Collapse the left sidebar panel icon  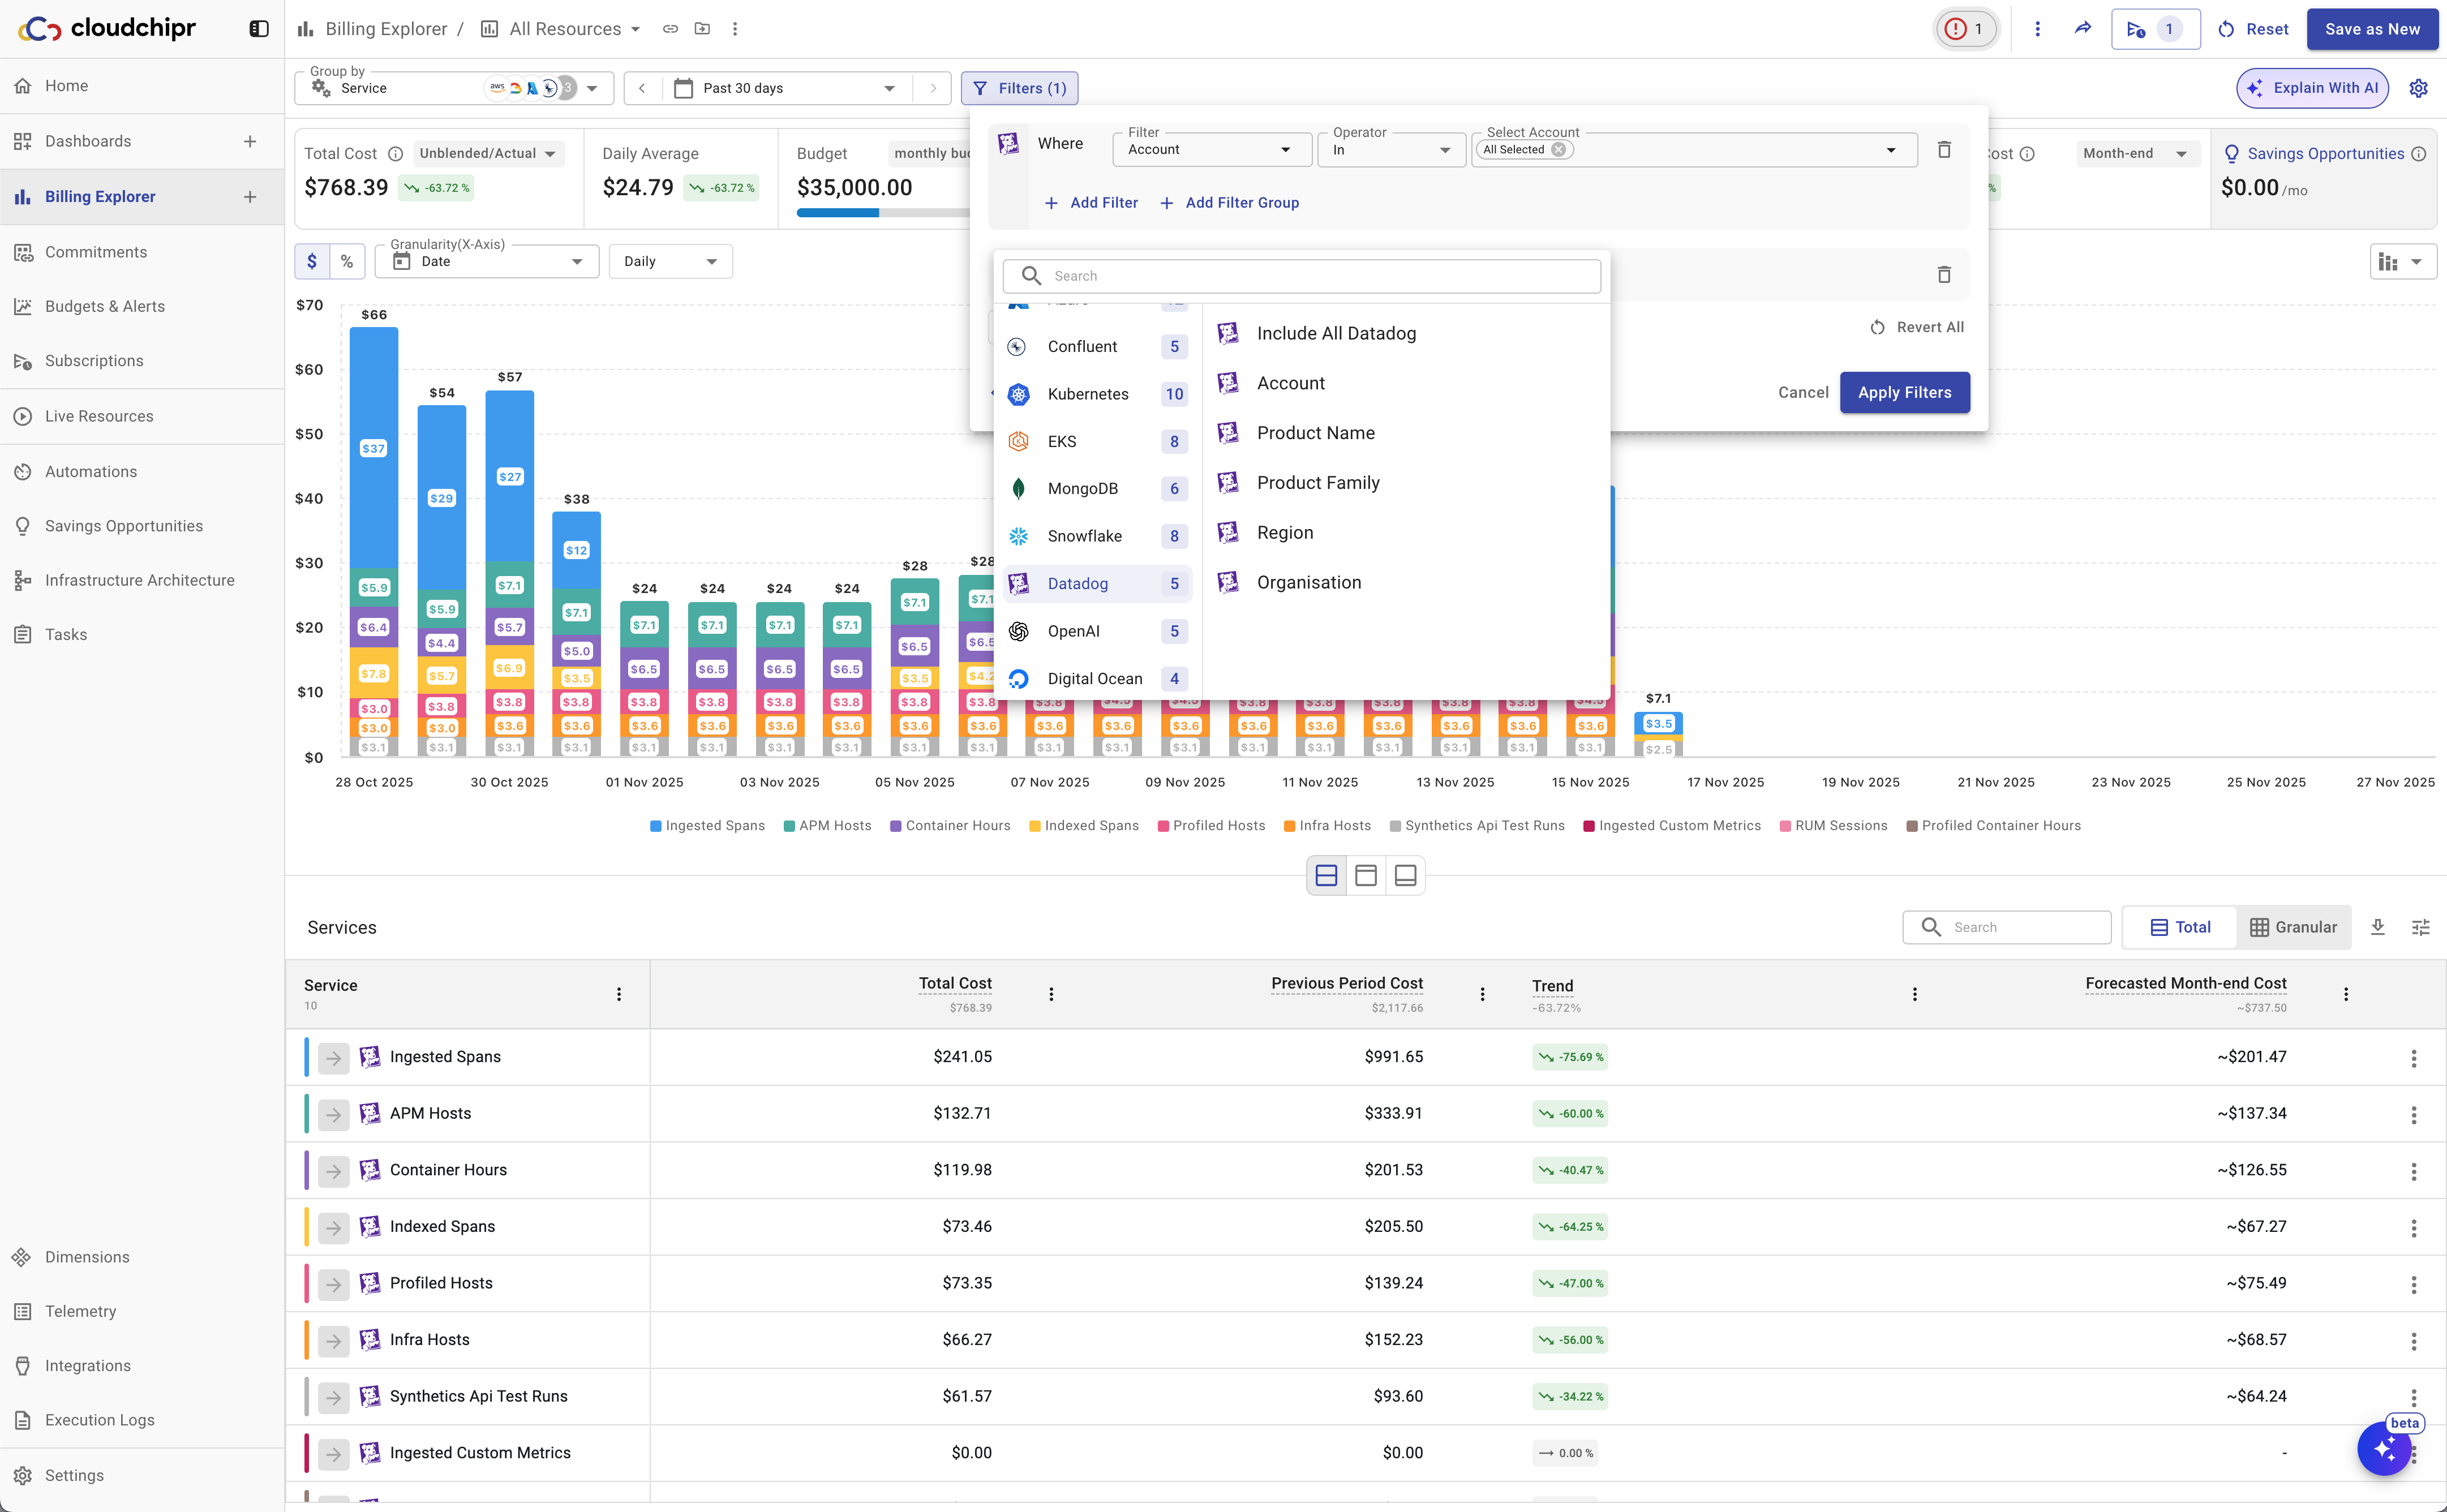click(x=258, y=29)
